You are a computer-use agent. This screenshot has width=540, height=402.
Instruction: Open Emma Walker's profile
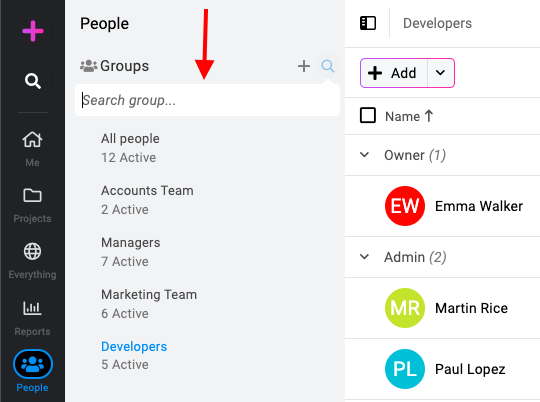[x=479, y=206]
